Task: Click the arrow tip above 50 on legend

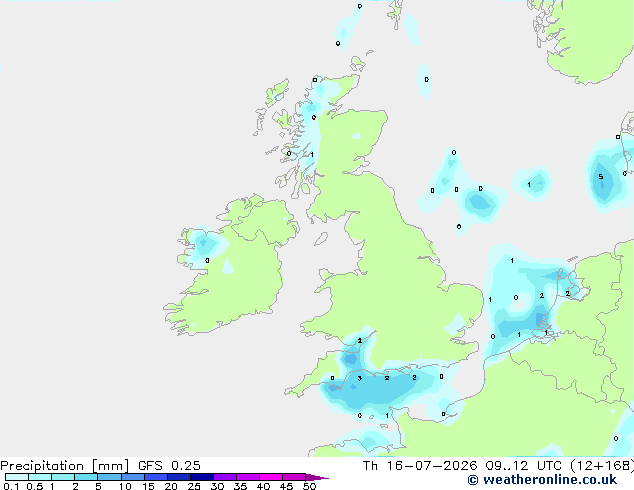Action: (x=317, y=477)
